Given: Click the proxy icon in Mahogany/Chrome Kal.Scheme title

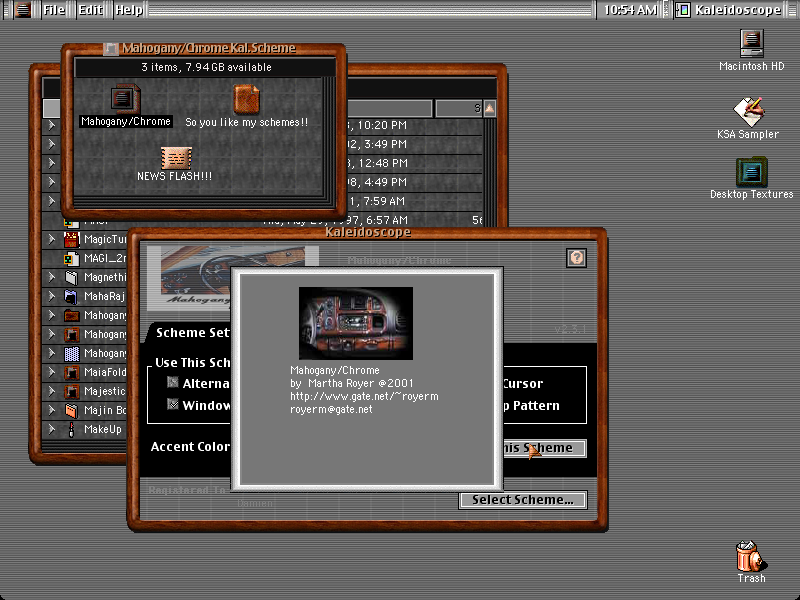Looking at the screenshot, I should click(x=111, y=48).
